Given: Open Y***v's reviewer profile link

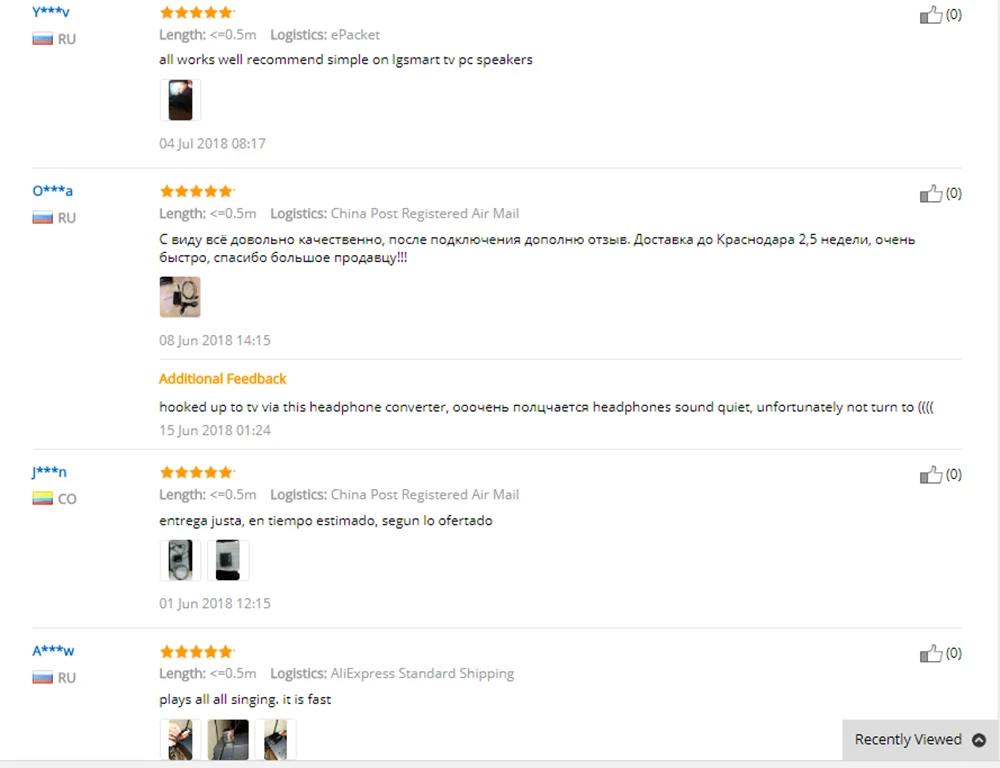Looking at the screenshot, I should click(51, 11).
